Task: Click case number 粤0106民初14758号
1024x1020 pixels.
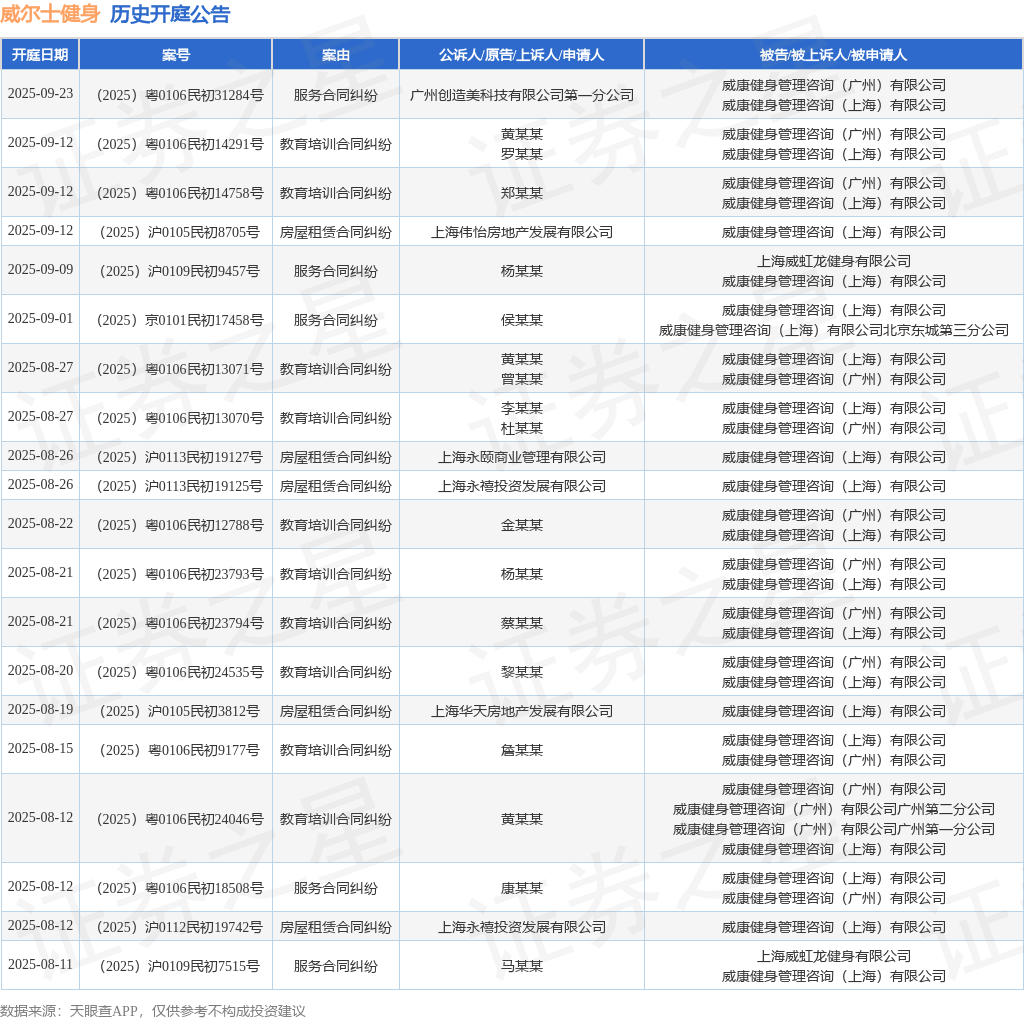Action: (x=180, y=193)
